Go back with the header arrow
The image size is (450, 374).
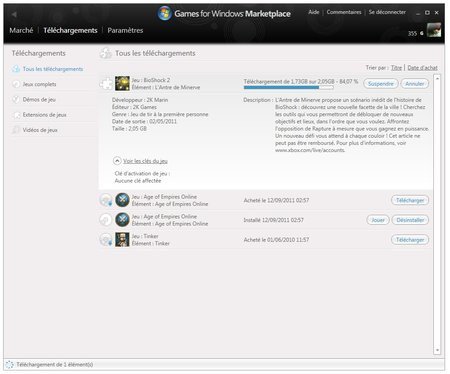tap(14, 14)
